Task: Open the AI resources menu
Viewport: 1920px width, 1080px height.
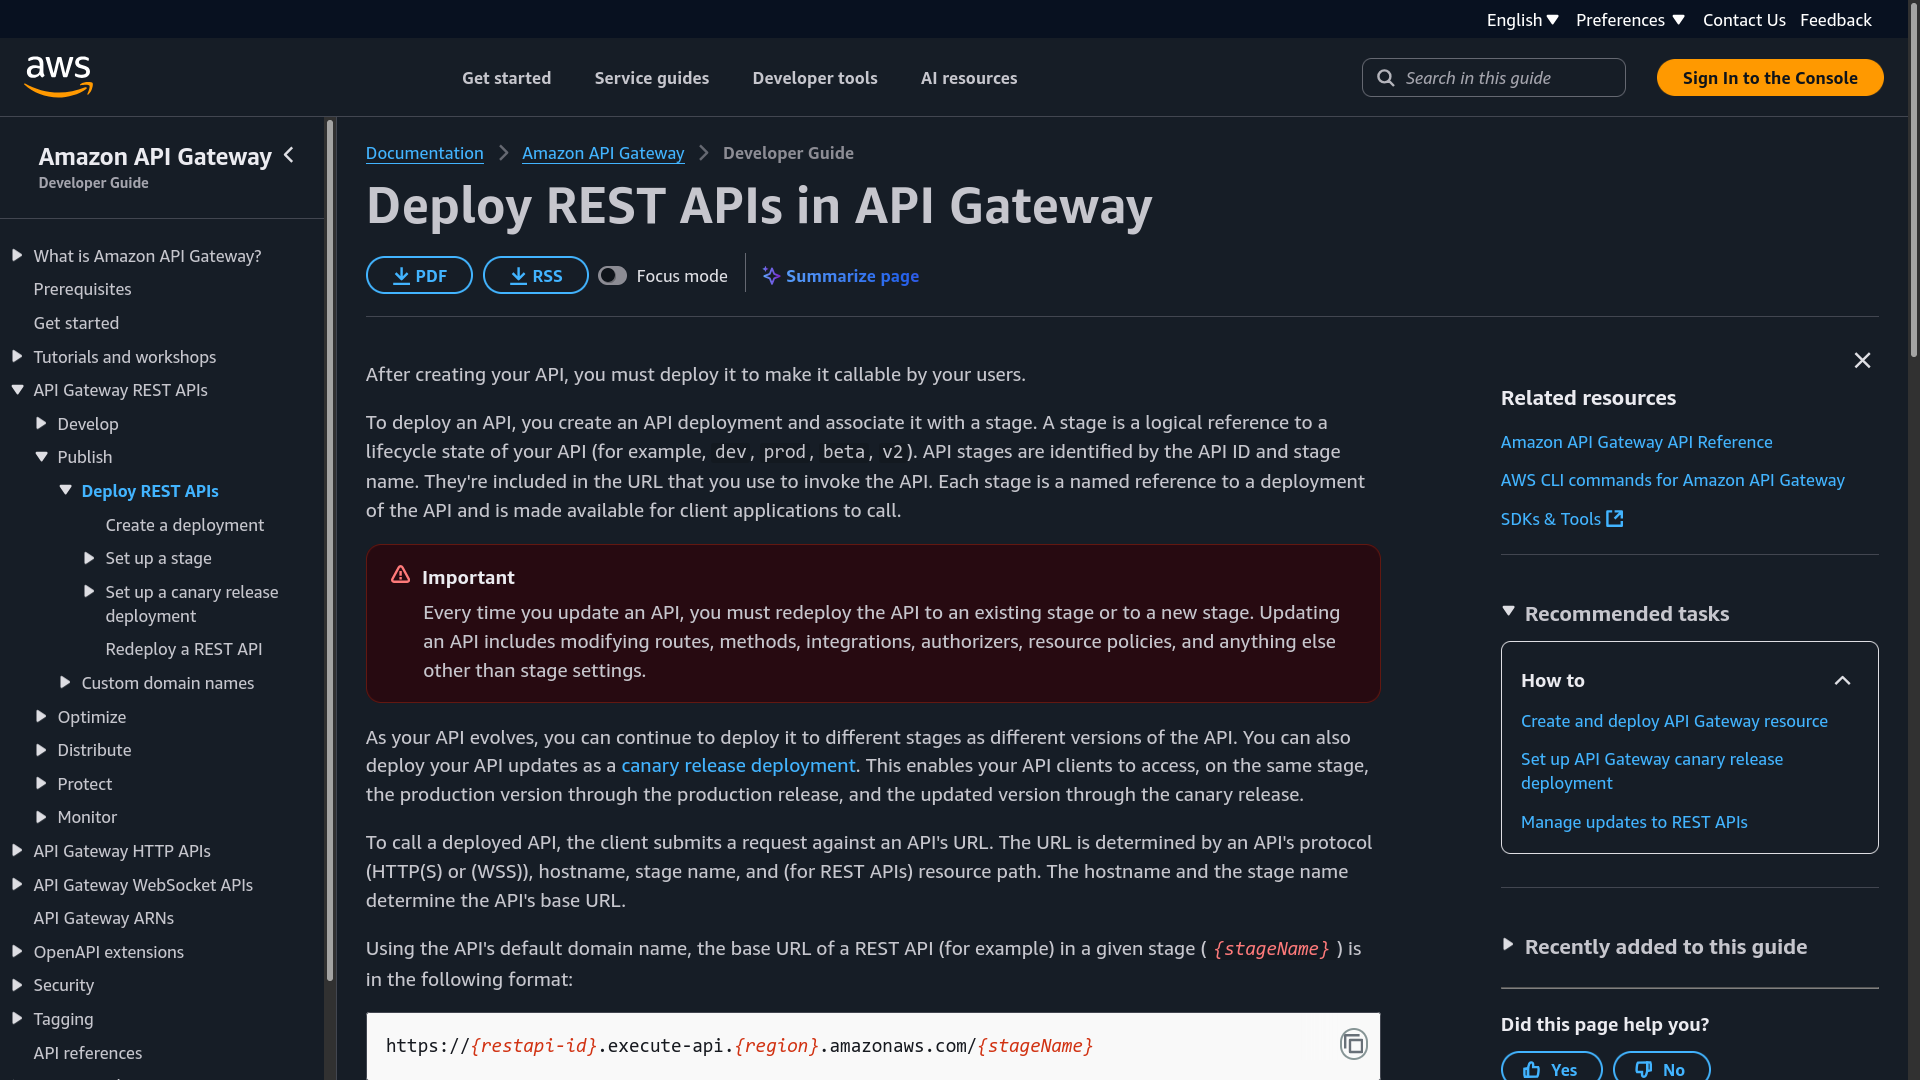Action: click(969, 78)
